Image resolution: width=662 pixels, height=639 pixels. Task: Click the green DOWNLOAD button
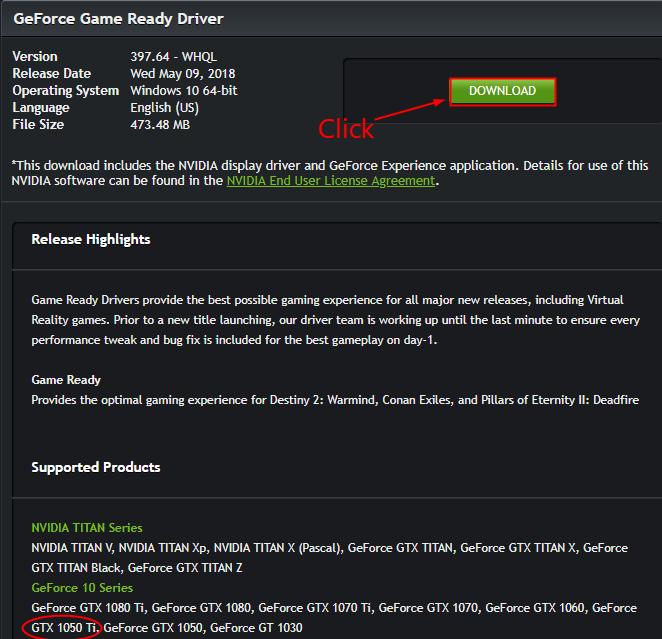502,91
